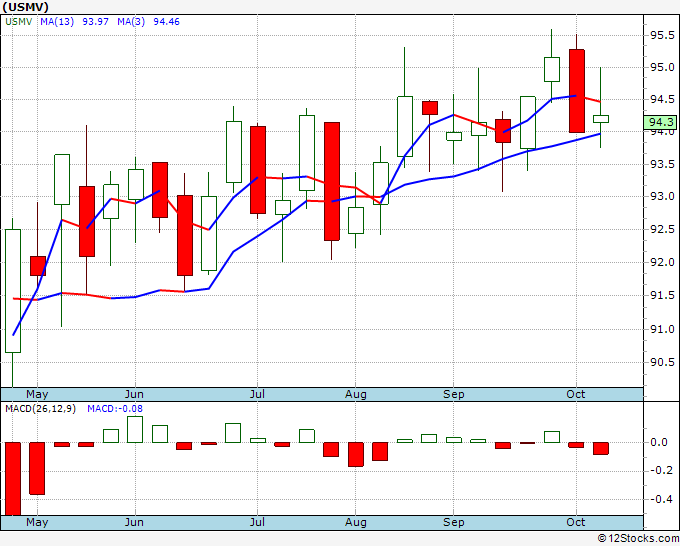Select the 92.0 price axis label
Image resolution: width=680 pixels, height=546 pixels.
(662, 262)
